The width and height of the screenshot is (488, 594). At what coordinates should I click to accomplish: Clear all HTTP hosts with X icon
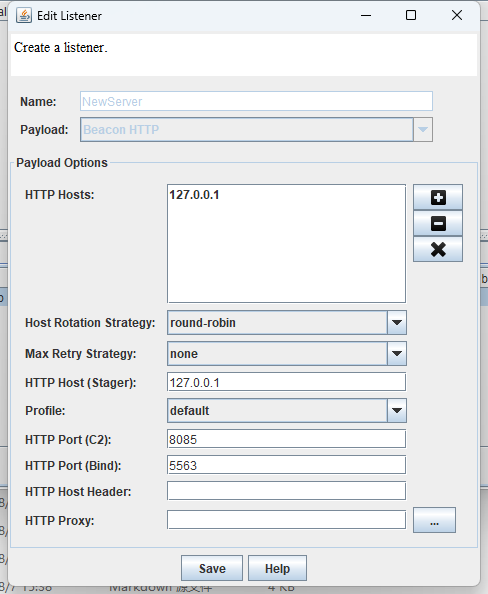coord(438,249)
